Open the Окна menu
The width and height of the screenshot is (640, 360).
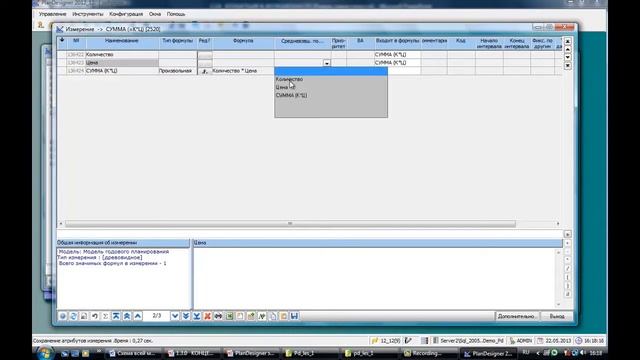(155, 14)
